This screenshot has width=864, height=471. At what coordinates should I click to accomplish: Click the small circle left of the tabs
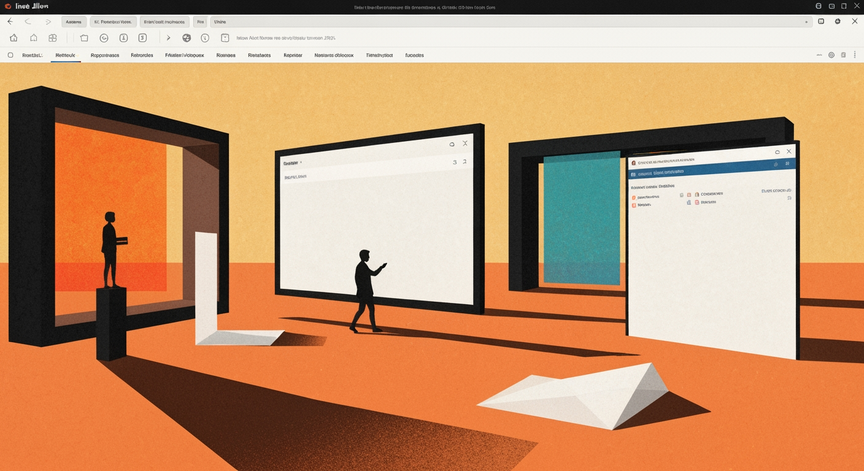pos(10,55)
